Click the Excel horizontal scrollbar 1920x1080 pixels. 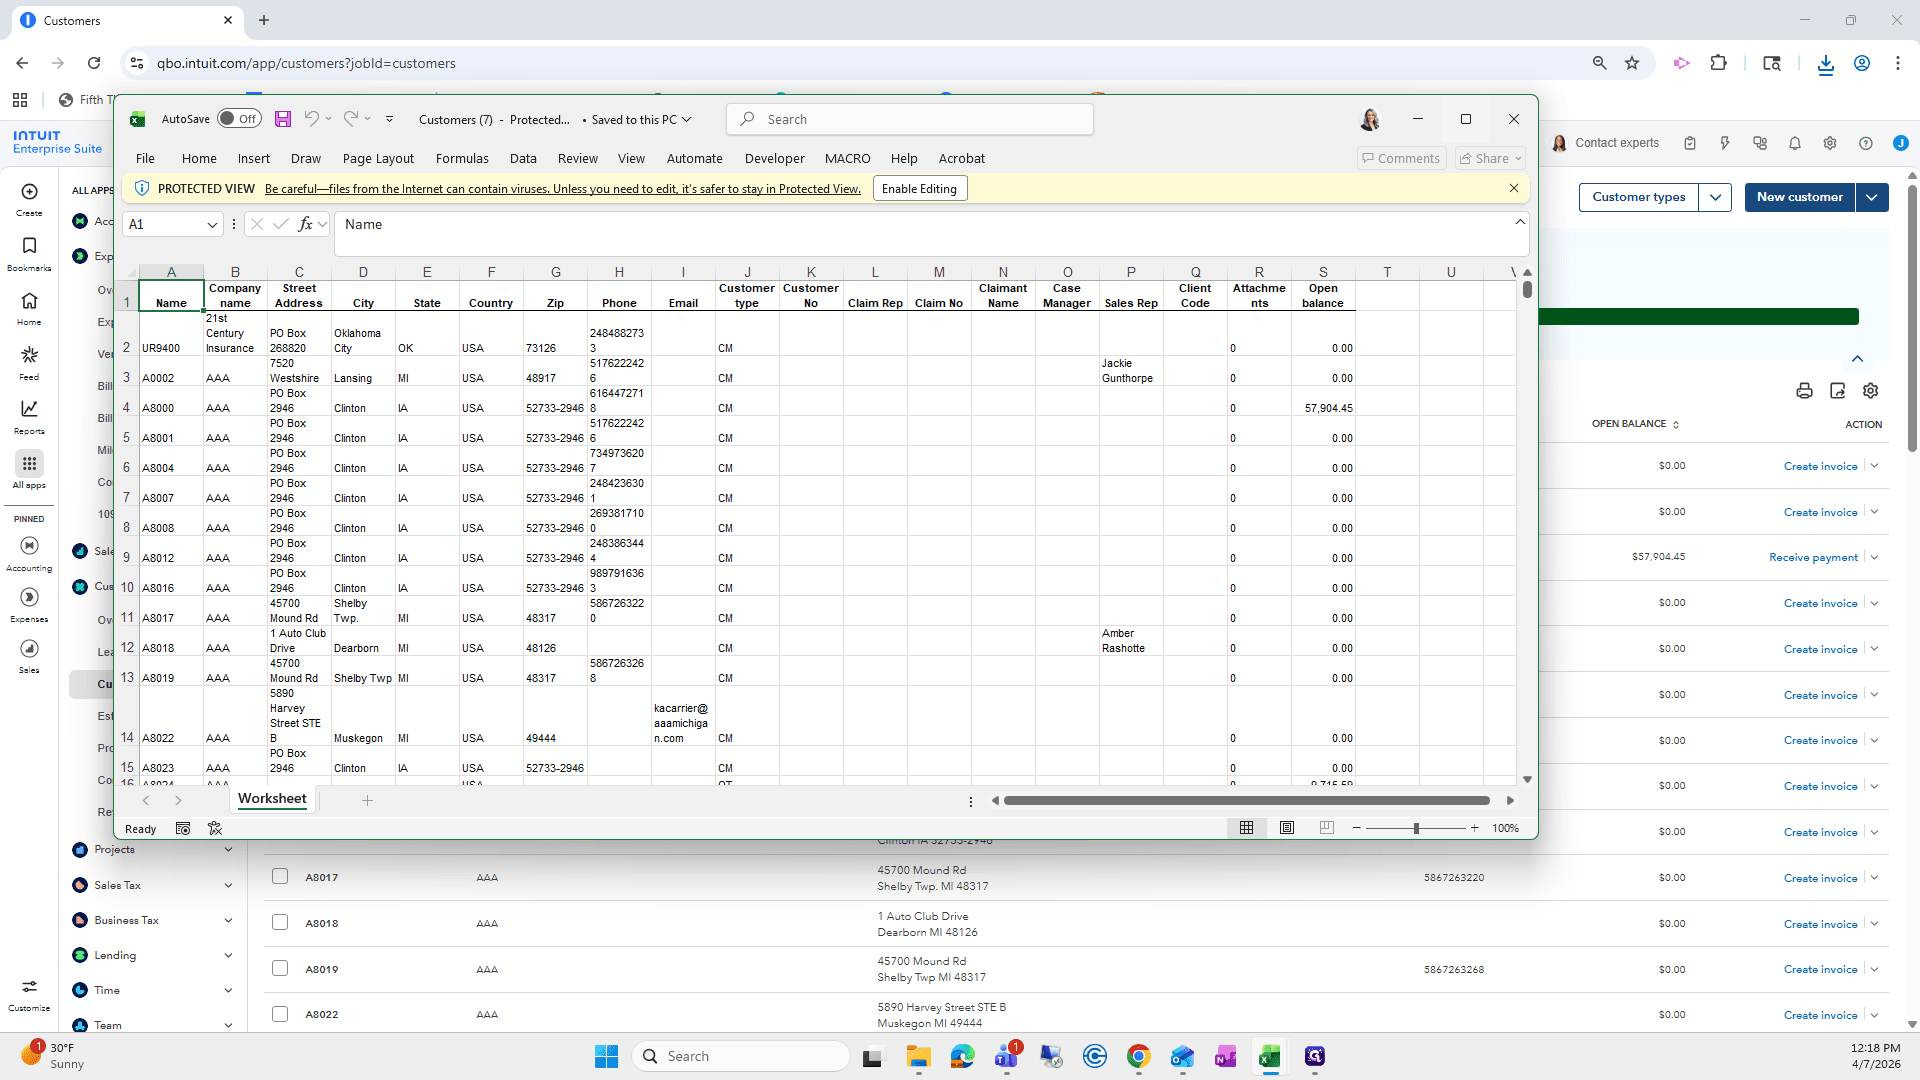[x=1247, y=800]
